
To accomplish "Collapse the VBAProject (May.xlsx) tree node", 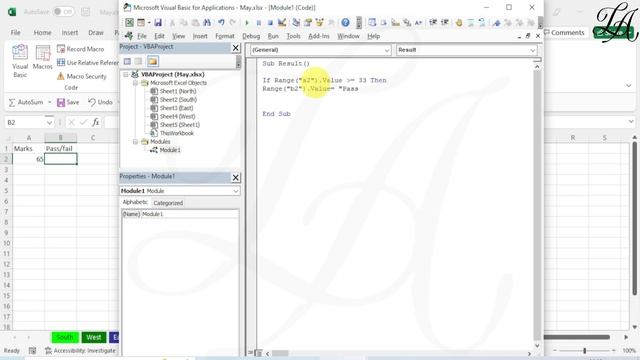I will tap(126, 74).
